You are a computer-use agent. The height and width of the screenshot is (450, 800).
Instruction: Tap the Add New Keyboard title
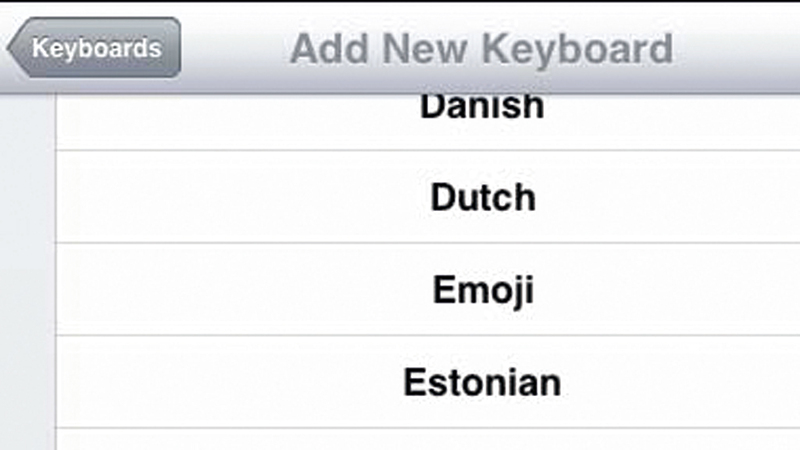(481, 48)
